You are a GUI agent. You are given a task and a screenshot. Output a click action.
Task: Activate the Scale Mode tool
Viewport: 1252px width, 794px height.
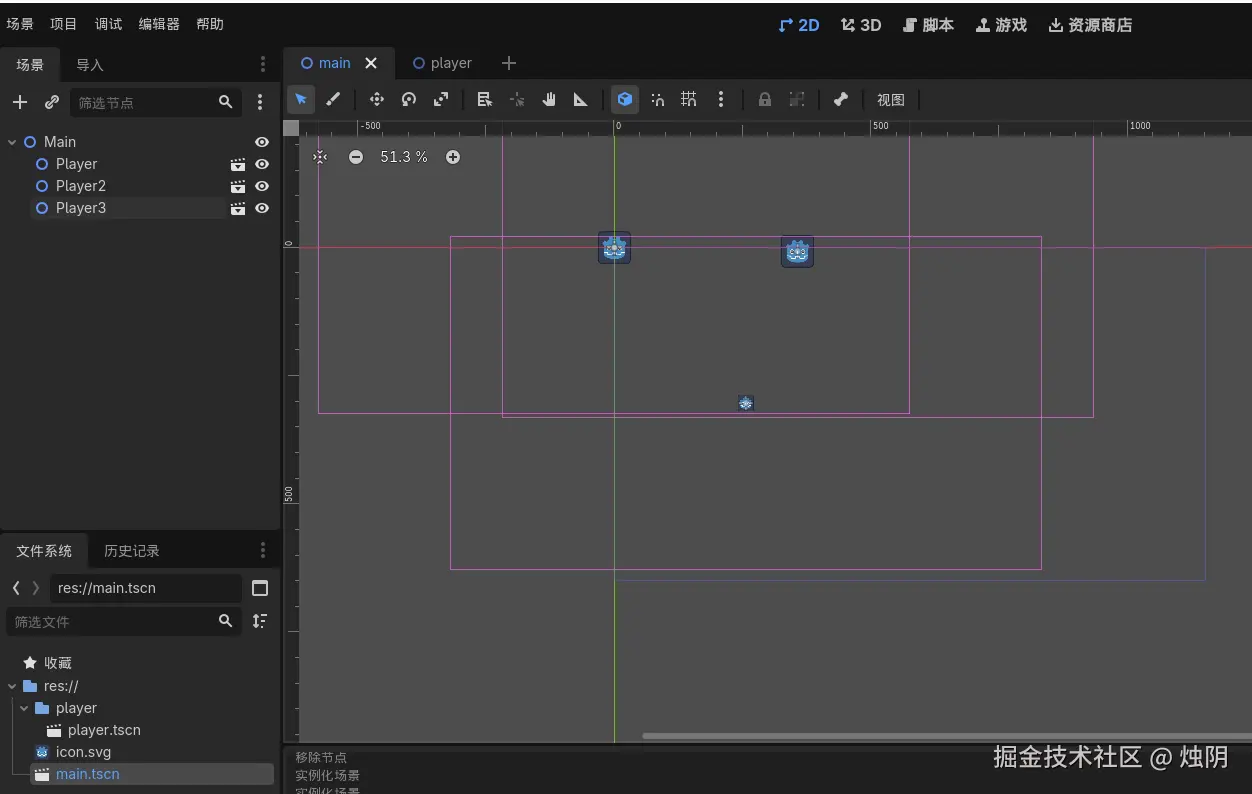coord(441,99)
